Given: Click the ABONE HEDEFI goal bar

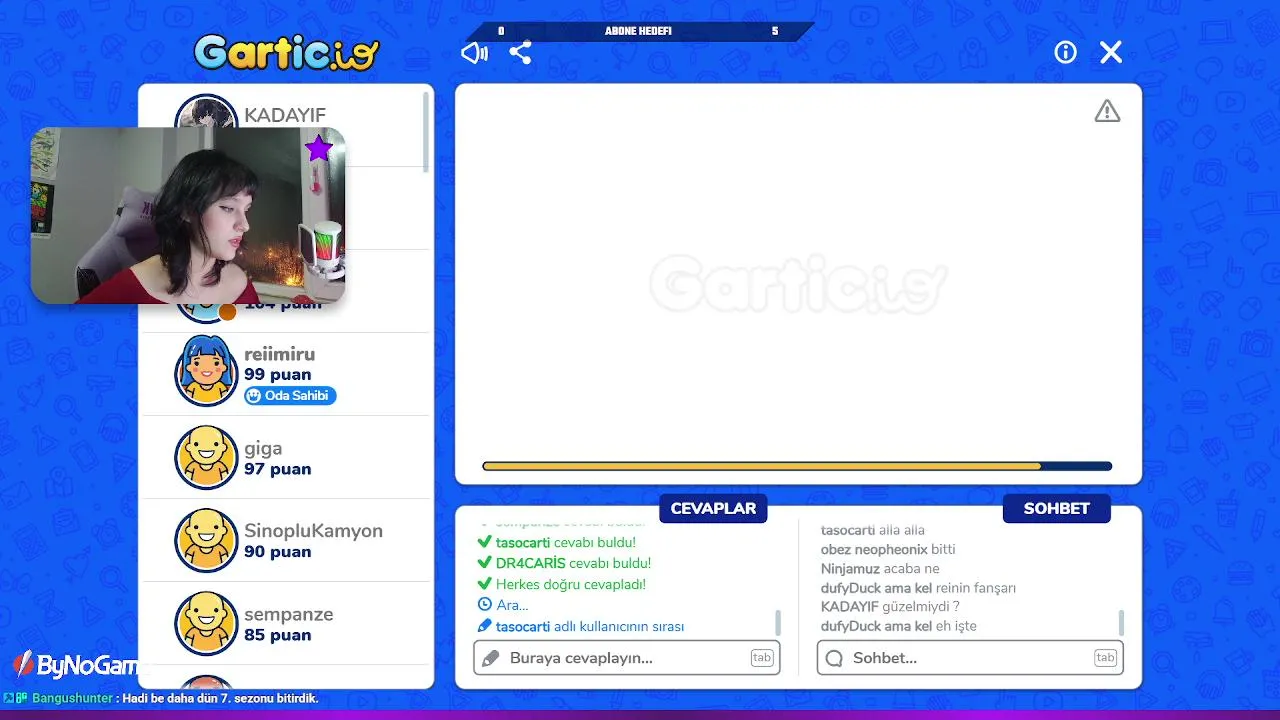Looking at the screenshot, I should [638, 31].
